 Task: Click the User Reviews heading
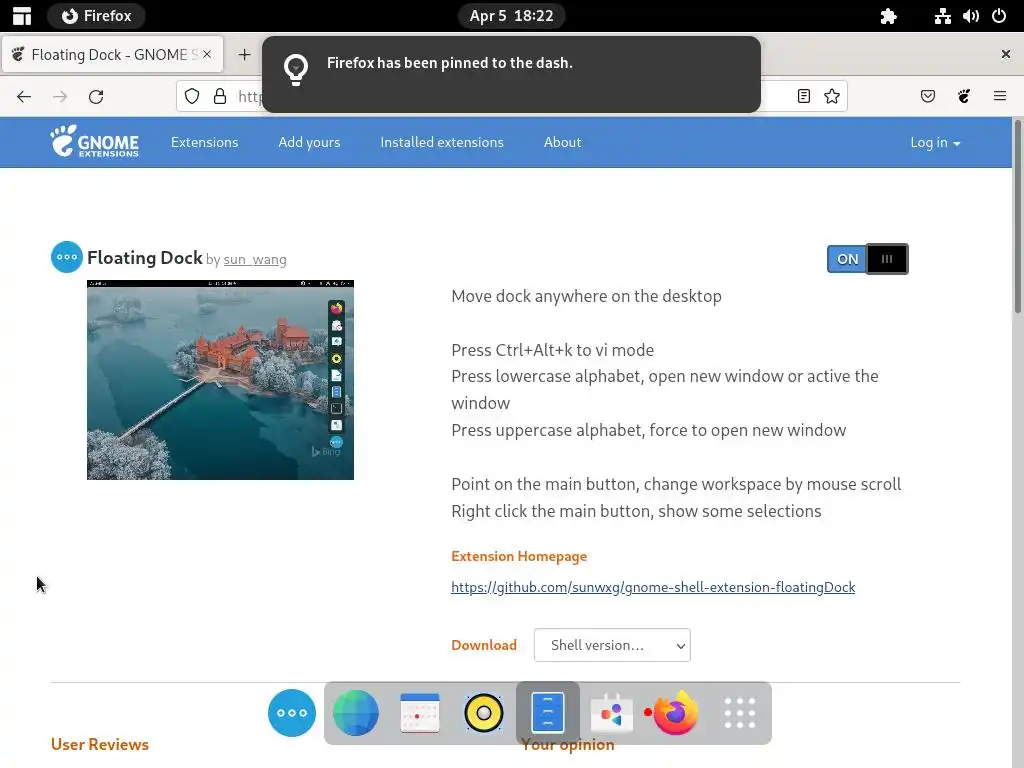[x=100, y=744]
